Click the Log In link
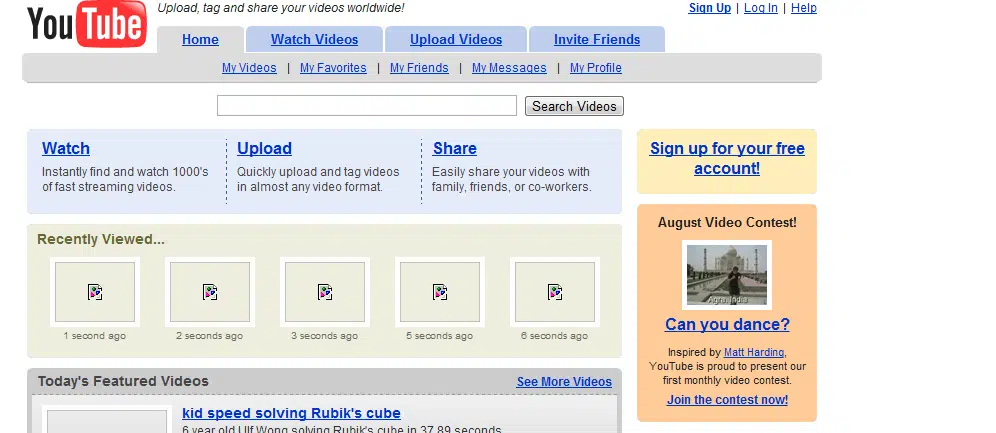The image size is (996, 433). [x=760, y=8]
